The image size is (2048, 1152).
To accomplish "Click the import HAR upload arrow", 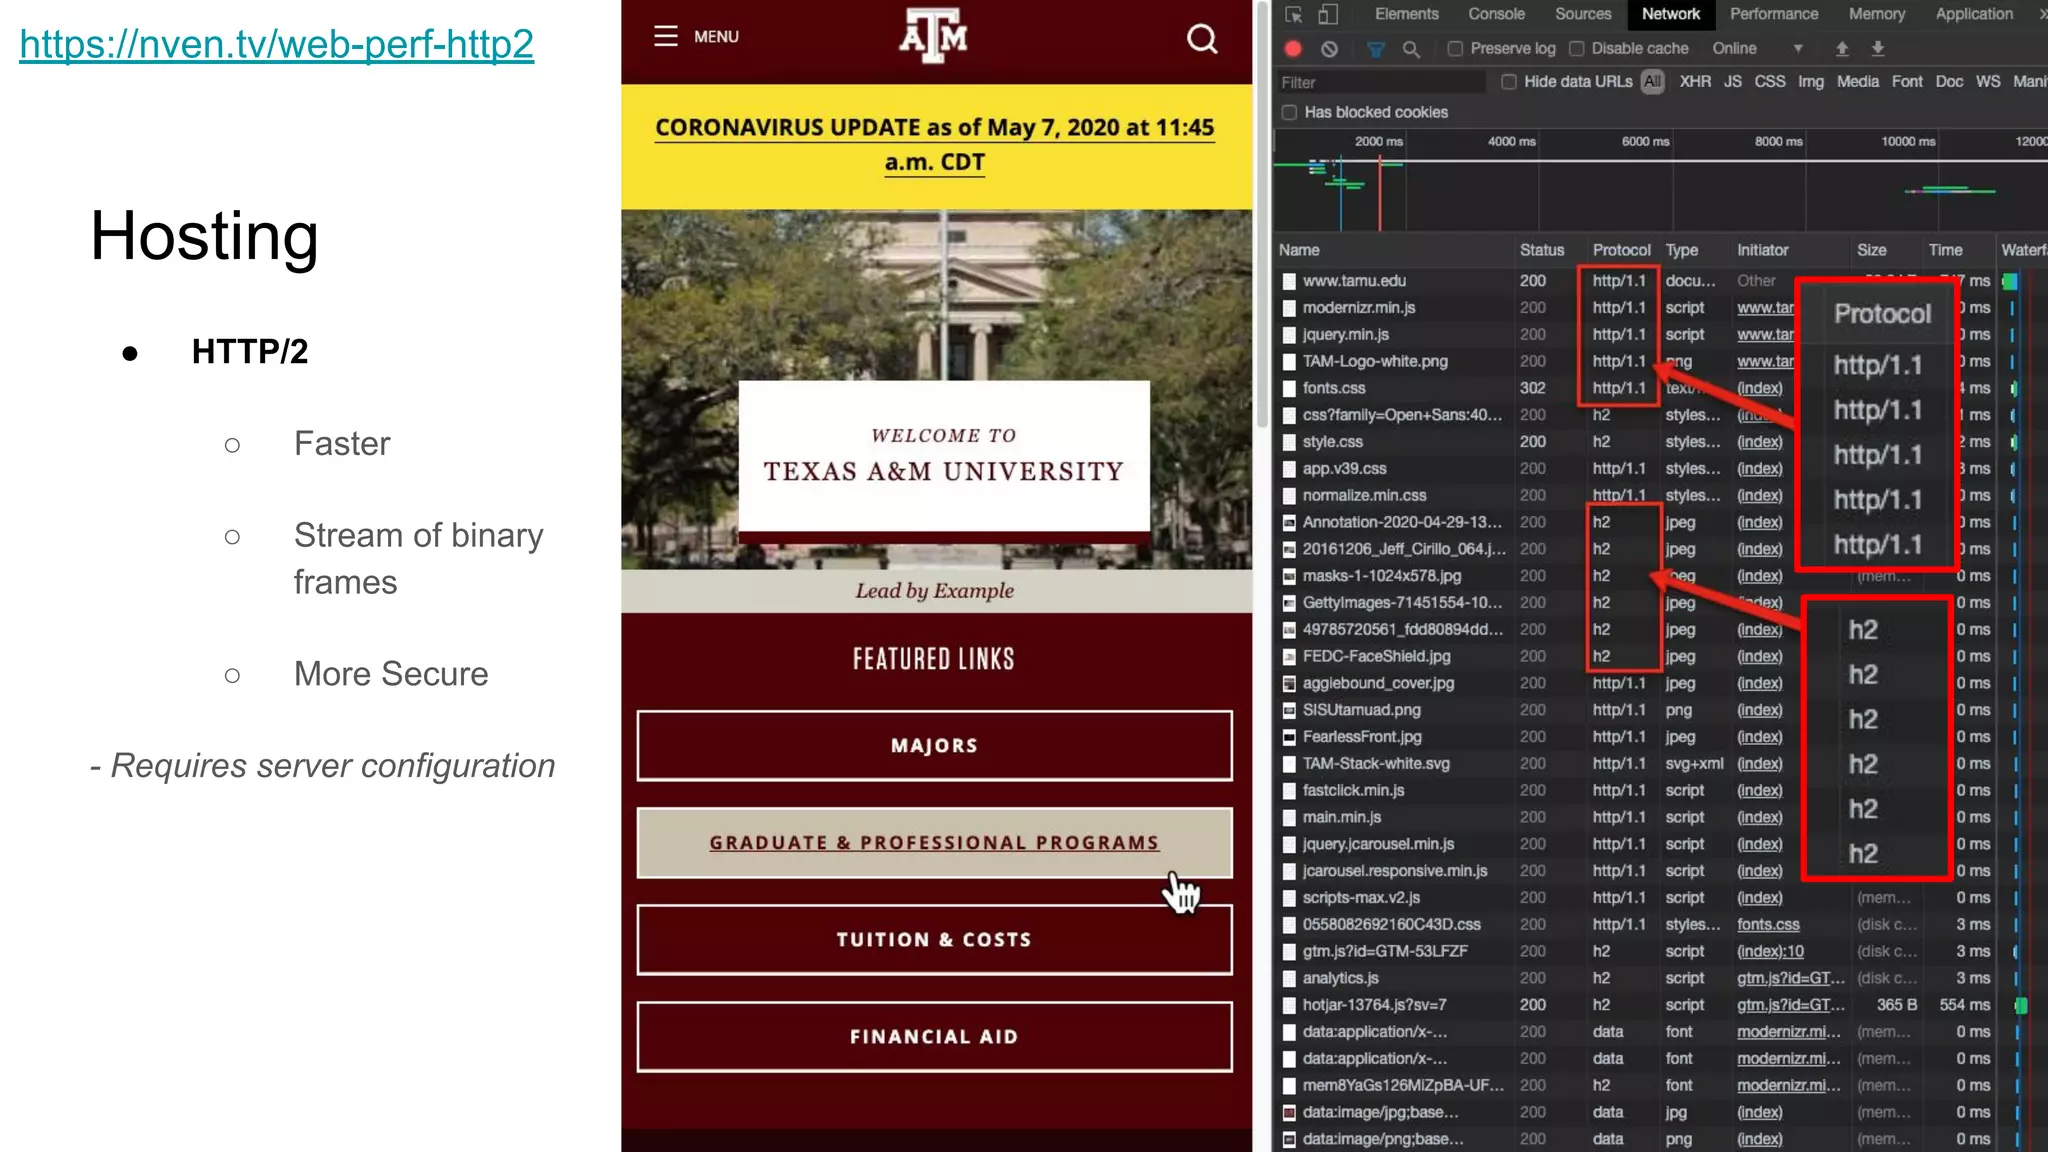I will point(1842,48).
